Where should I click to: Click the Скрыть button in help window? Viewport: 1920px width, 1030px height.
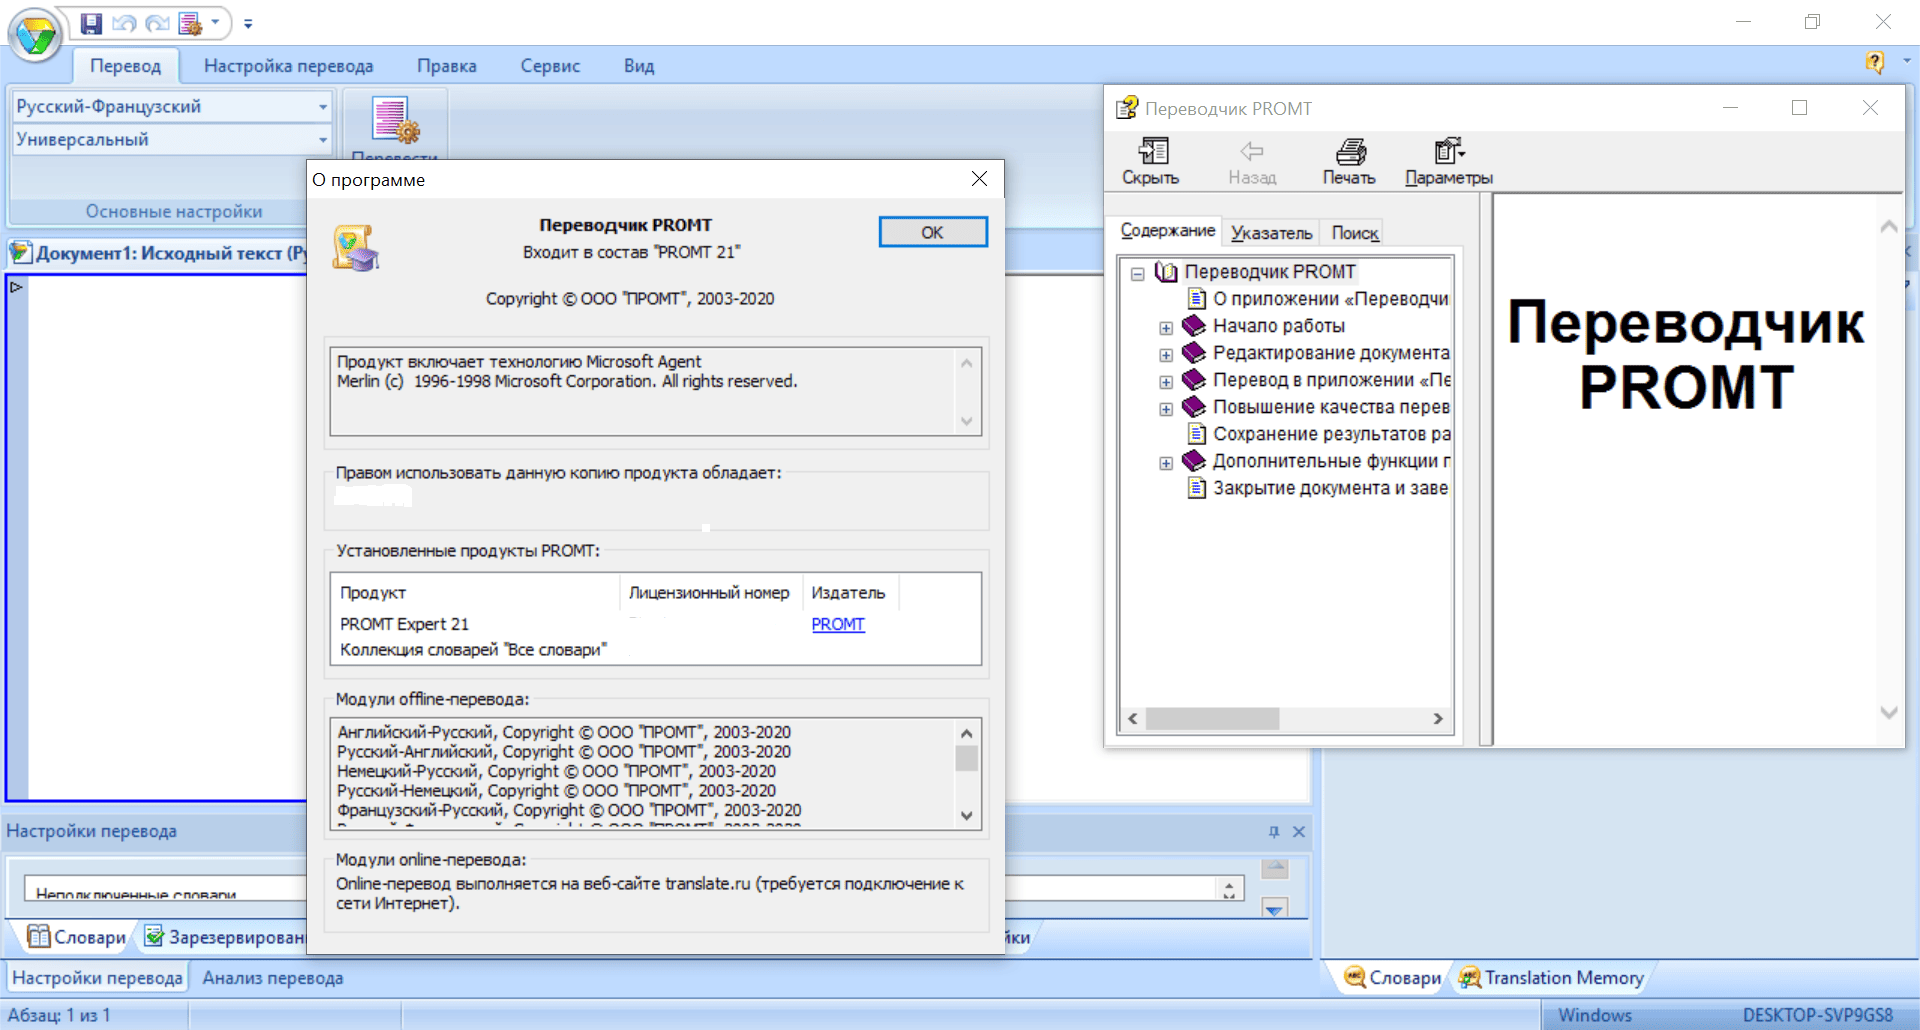1151,162
